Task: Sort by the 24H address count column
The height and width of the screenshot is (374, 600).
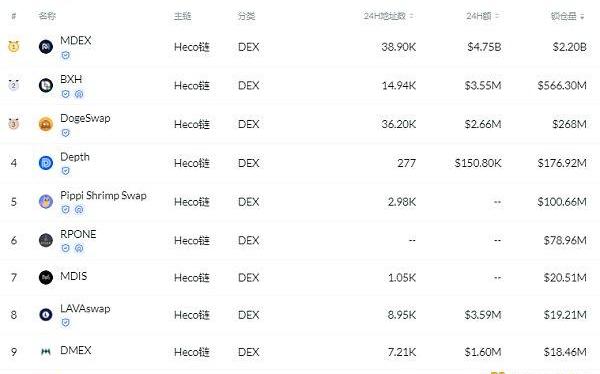Action: coord(388,16)
